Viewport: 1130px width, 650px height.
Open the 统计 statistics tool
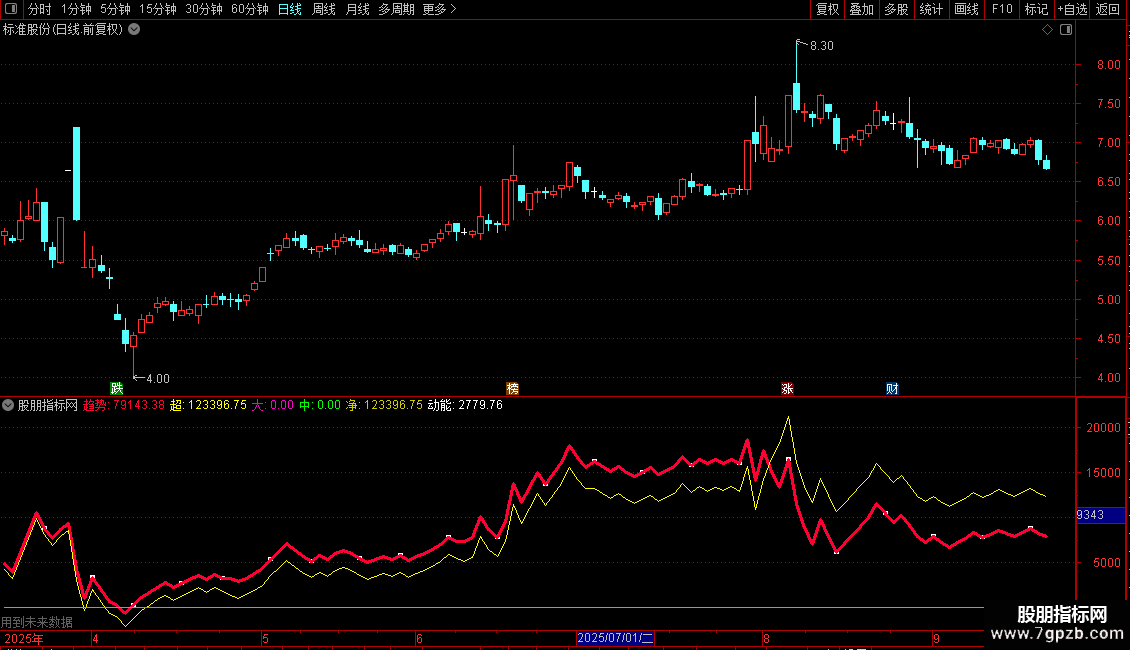[x=931, y=9]
